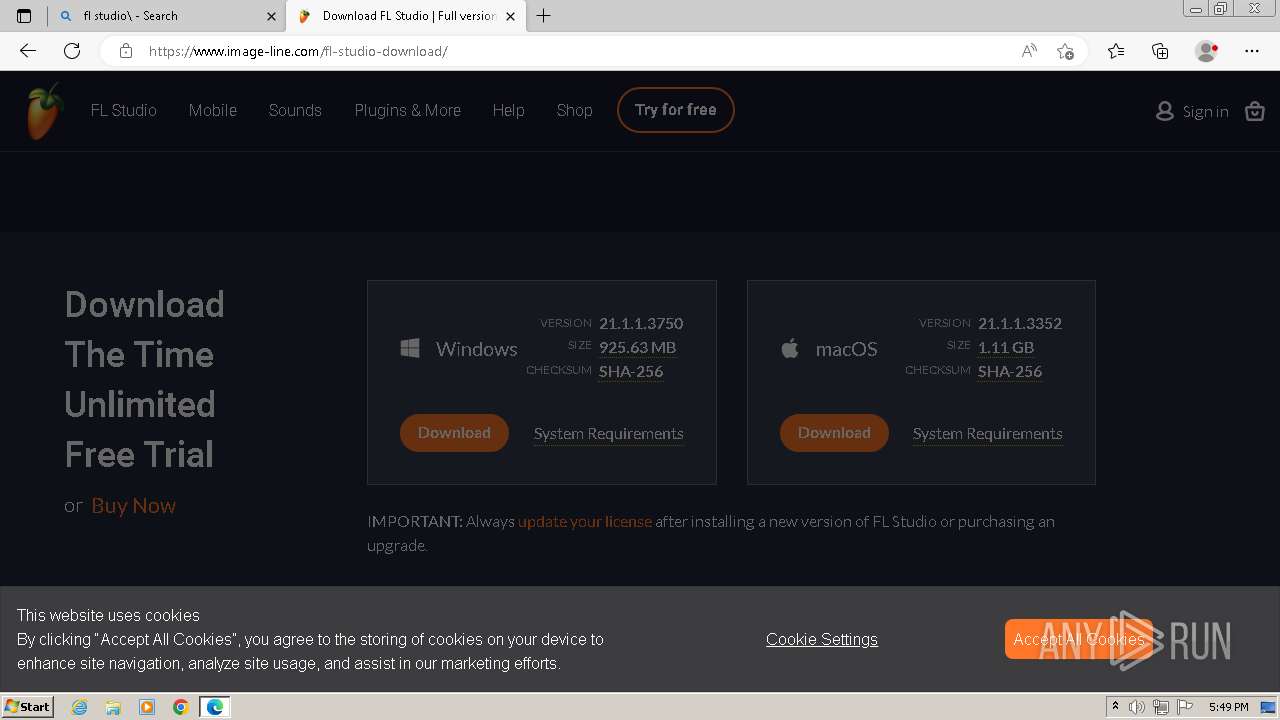Open the Help nav menu
Screen dimensions: 1280x720
point(508,110)
